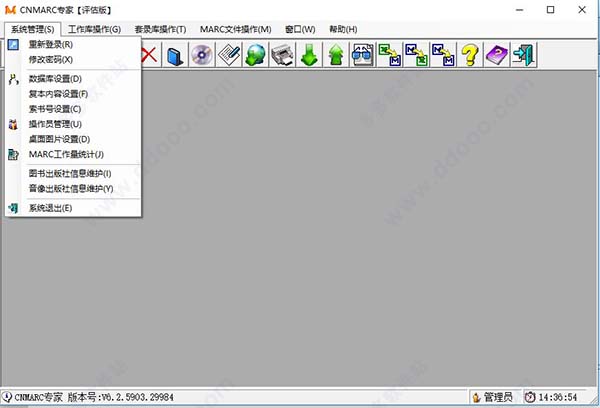Maximize the CNMARC专家 window
Screen dimensions: 600x408
[x=550, y=10]
